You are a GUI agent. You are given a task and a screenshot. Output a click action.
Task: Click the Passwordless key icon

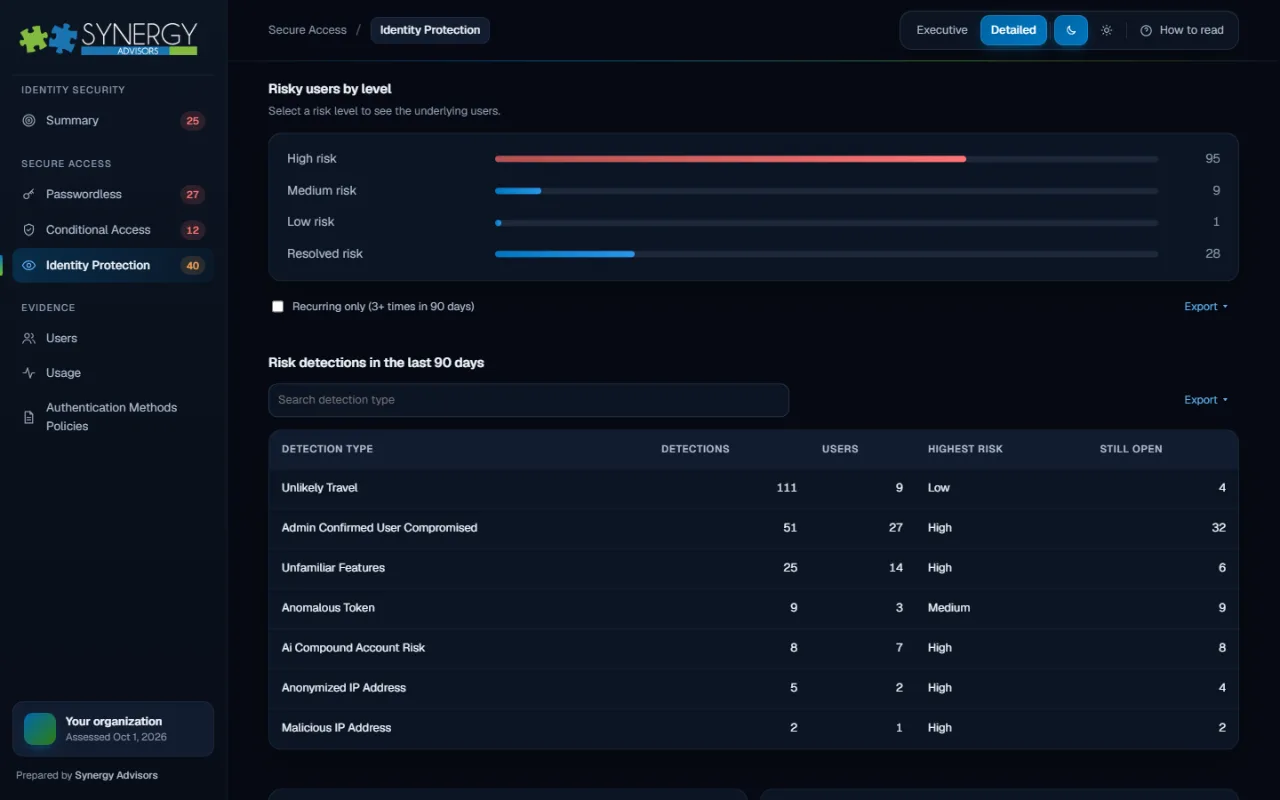29,194
